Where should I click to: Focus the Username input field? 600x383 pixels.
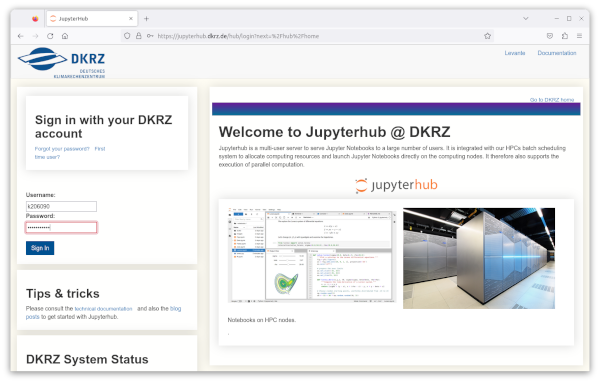click(x=61, y=206)
